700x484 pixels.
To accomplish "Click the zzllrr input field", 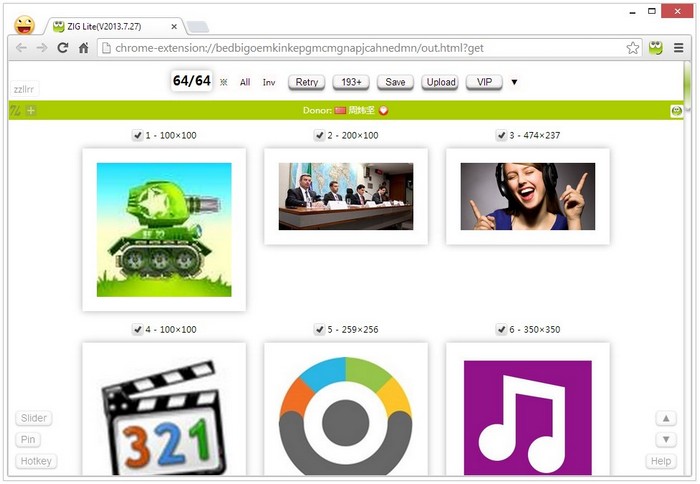I will click(24, 89).
